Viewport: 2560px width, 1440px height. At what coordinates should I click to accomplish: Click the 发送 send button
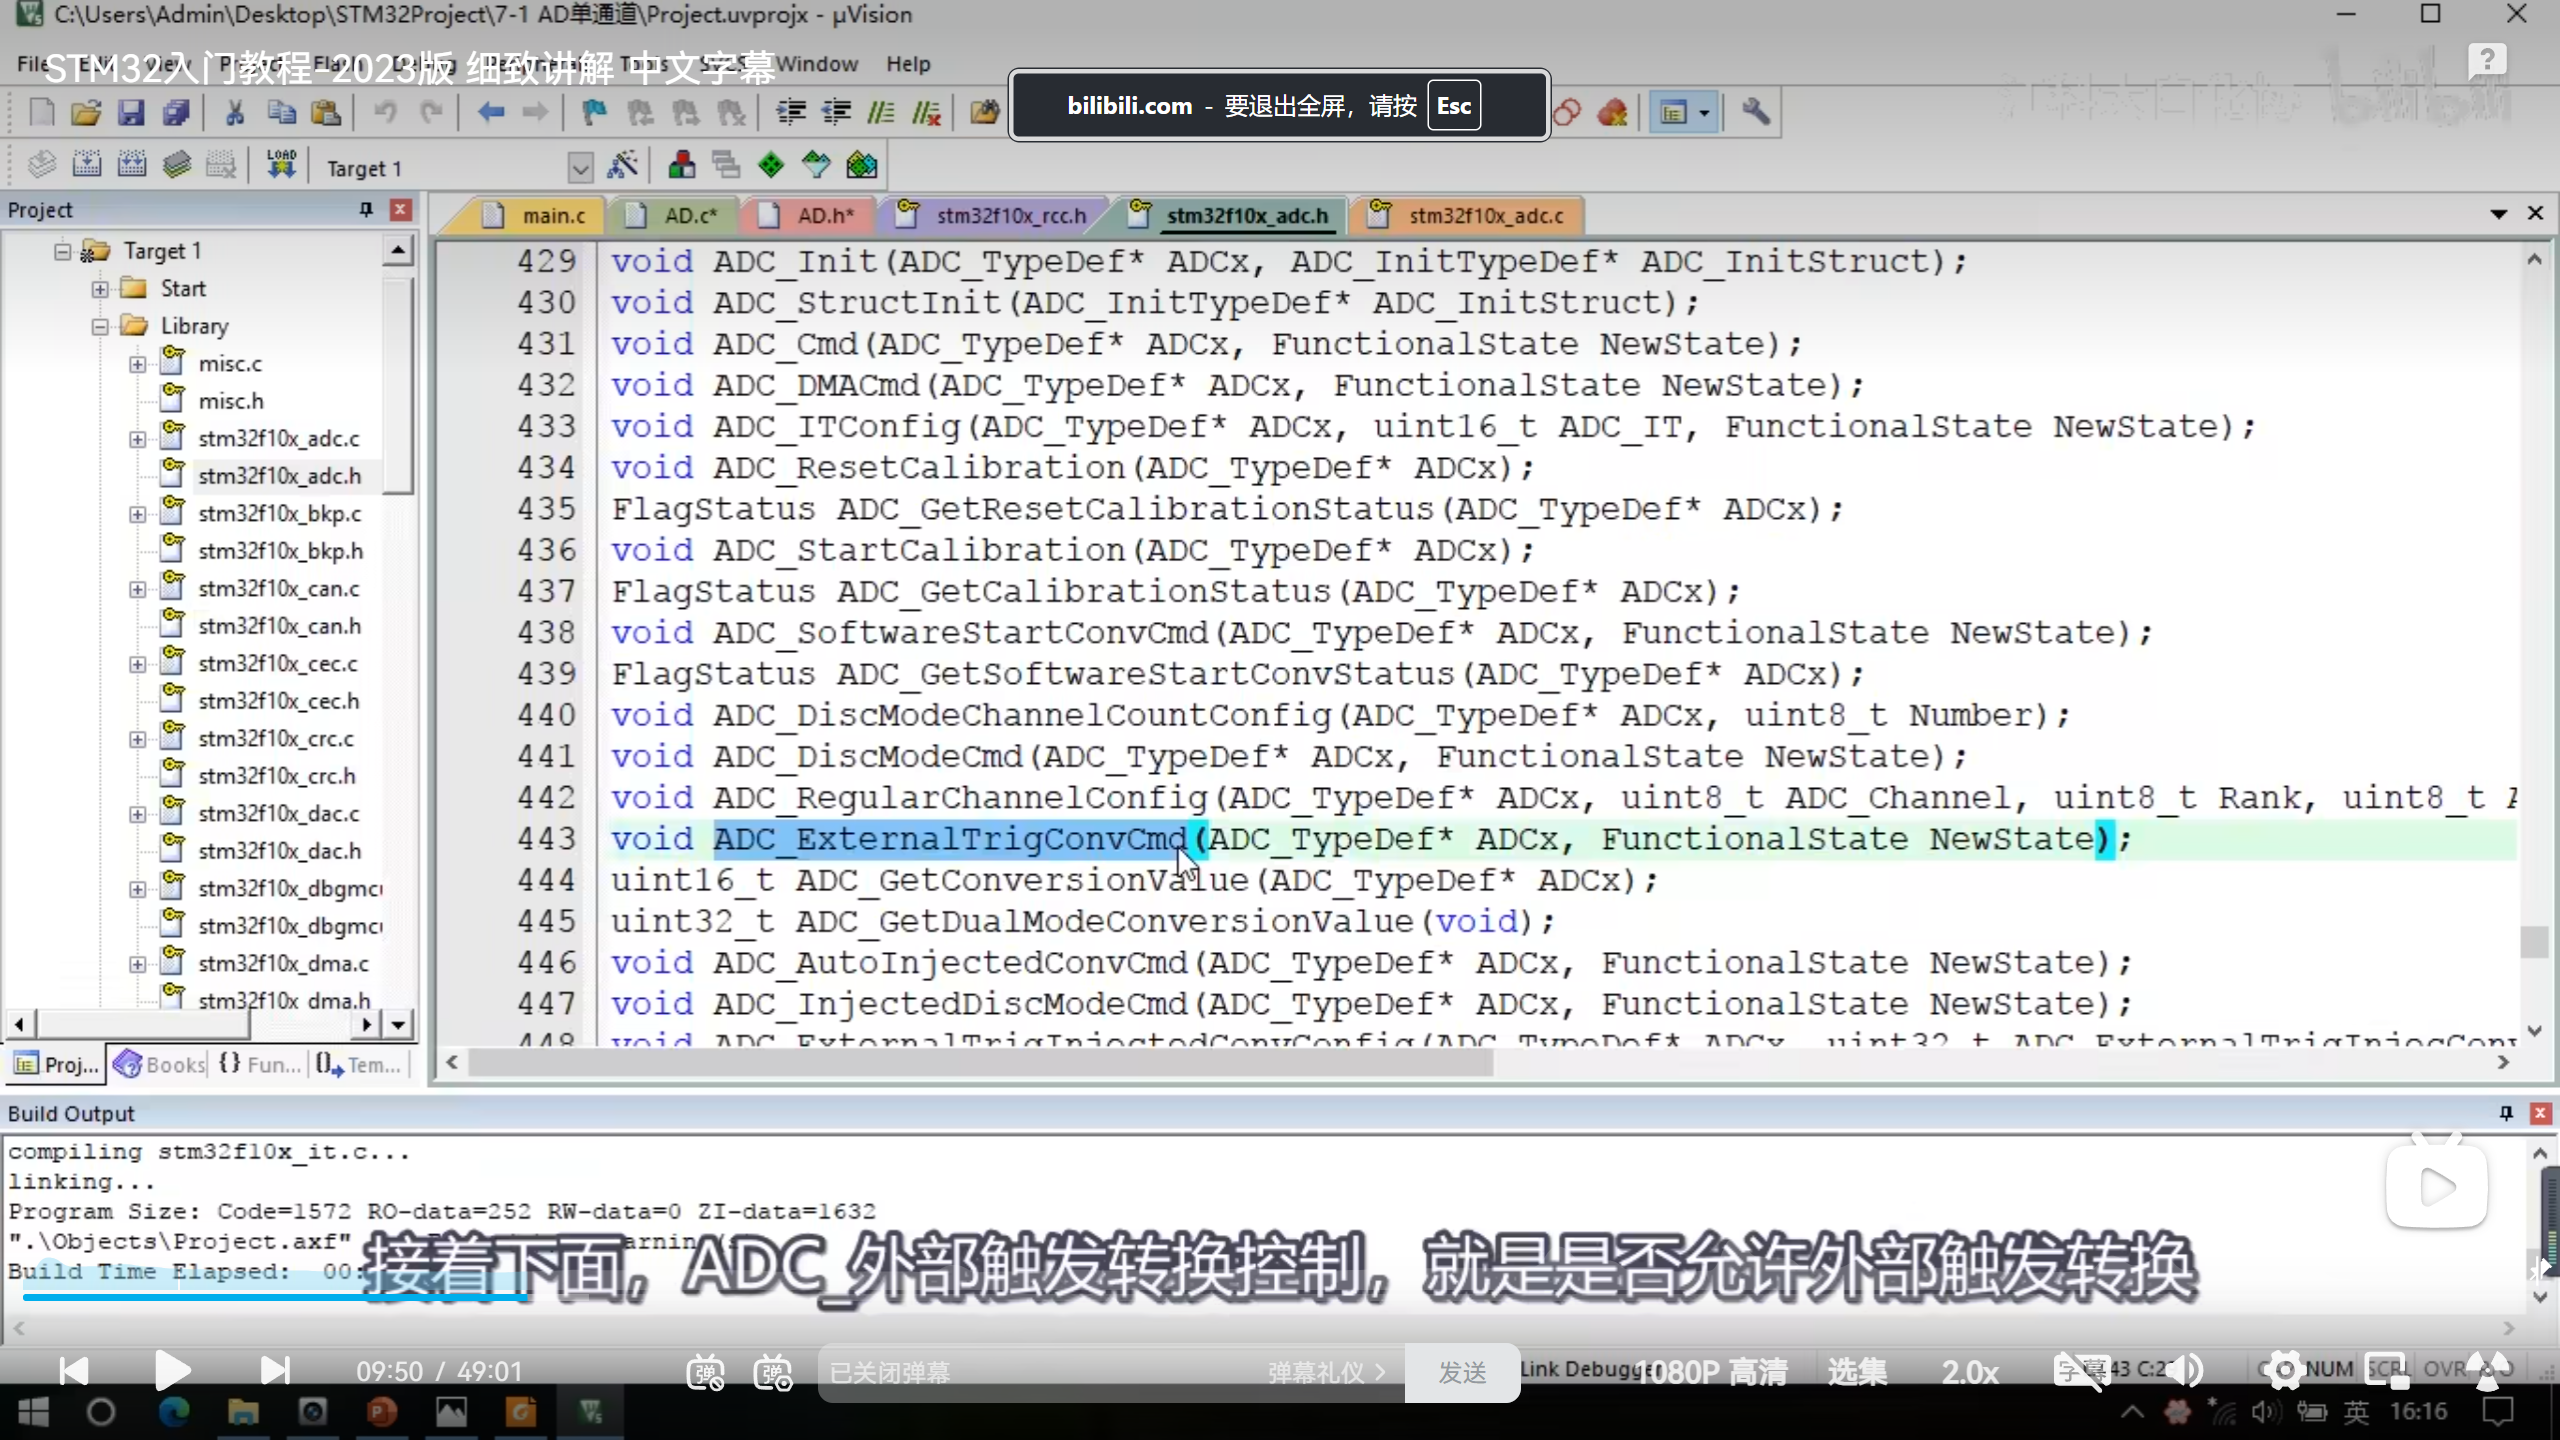click(x=1462, y=1373)
